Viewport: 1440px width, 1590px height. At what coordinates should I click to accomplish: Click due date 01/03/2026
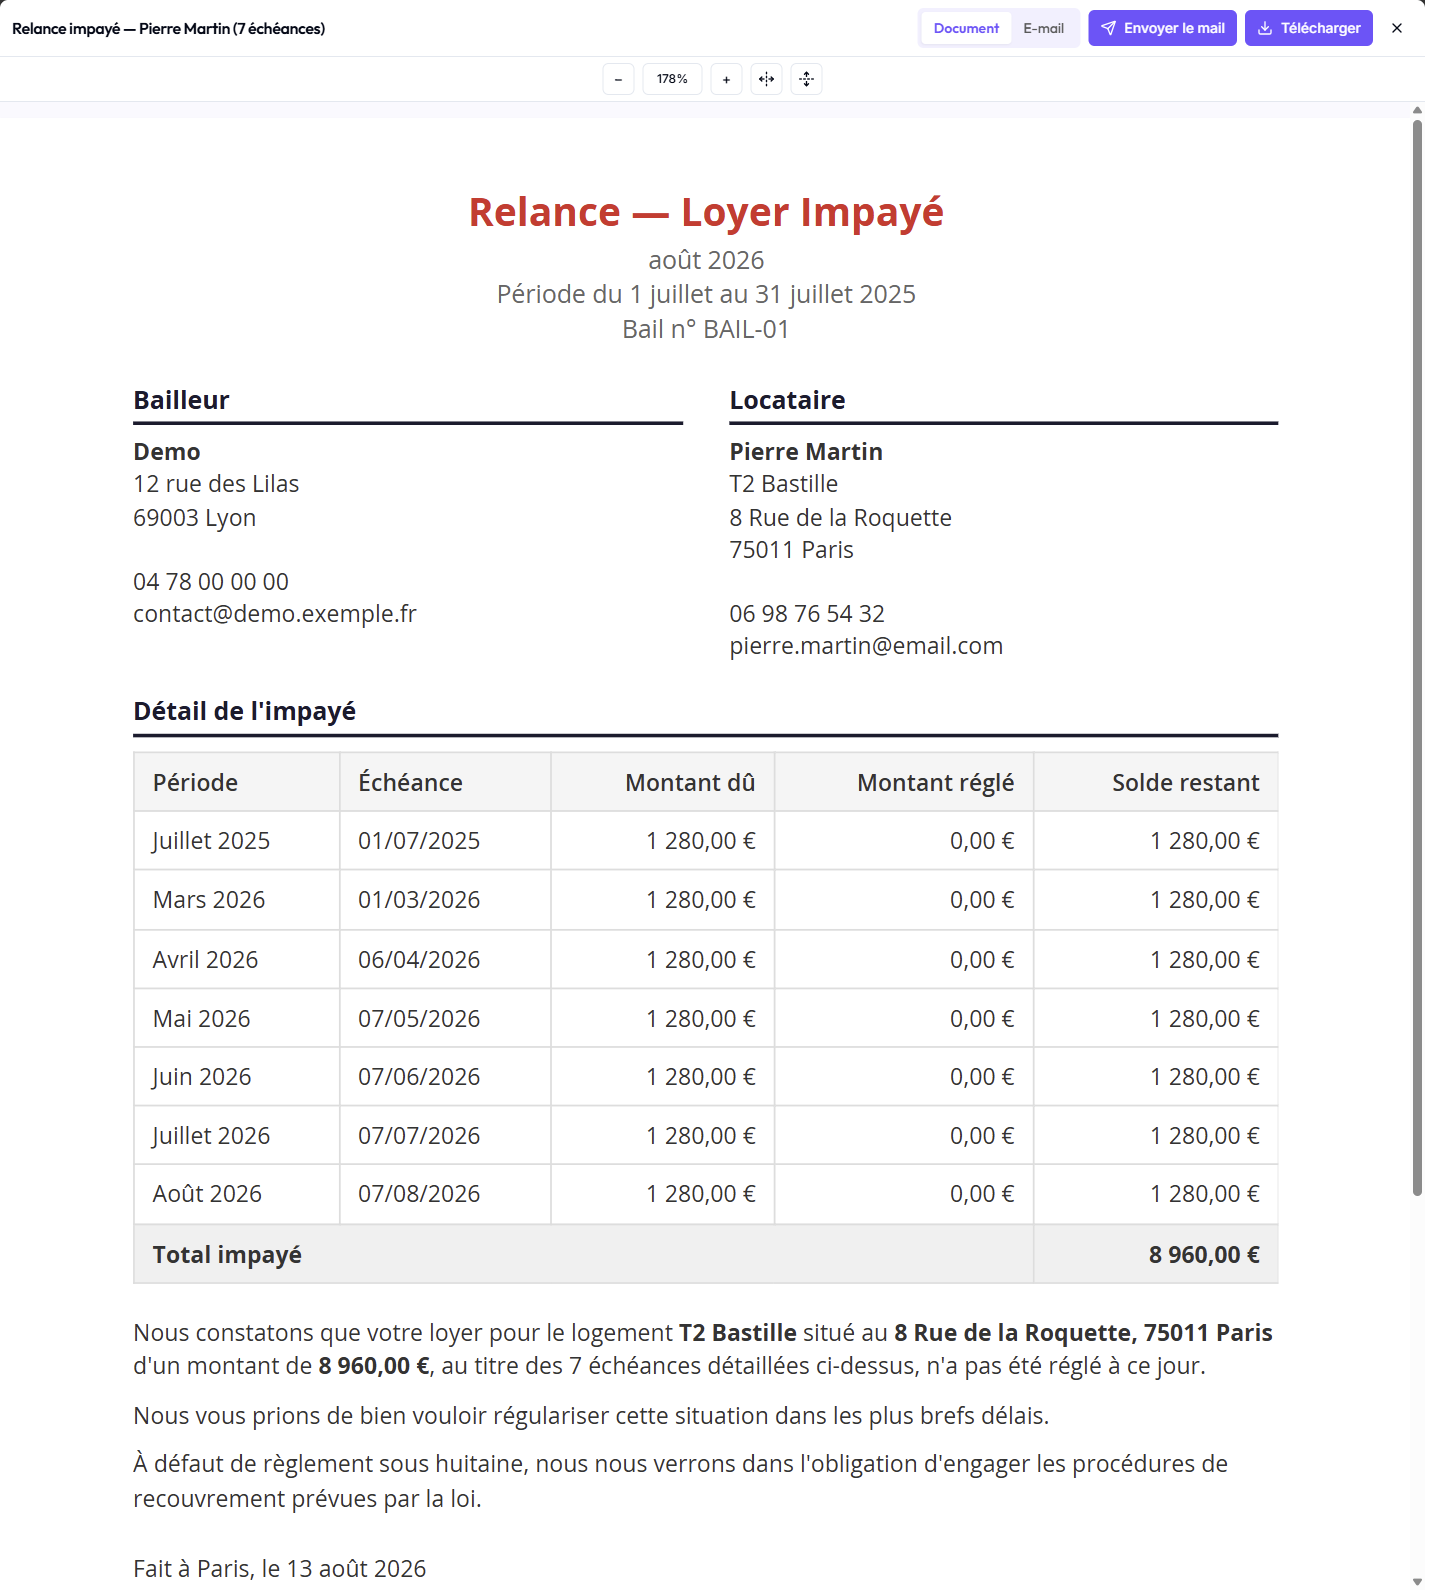[419, 900]
